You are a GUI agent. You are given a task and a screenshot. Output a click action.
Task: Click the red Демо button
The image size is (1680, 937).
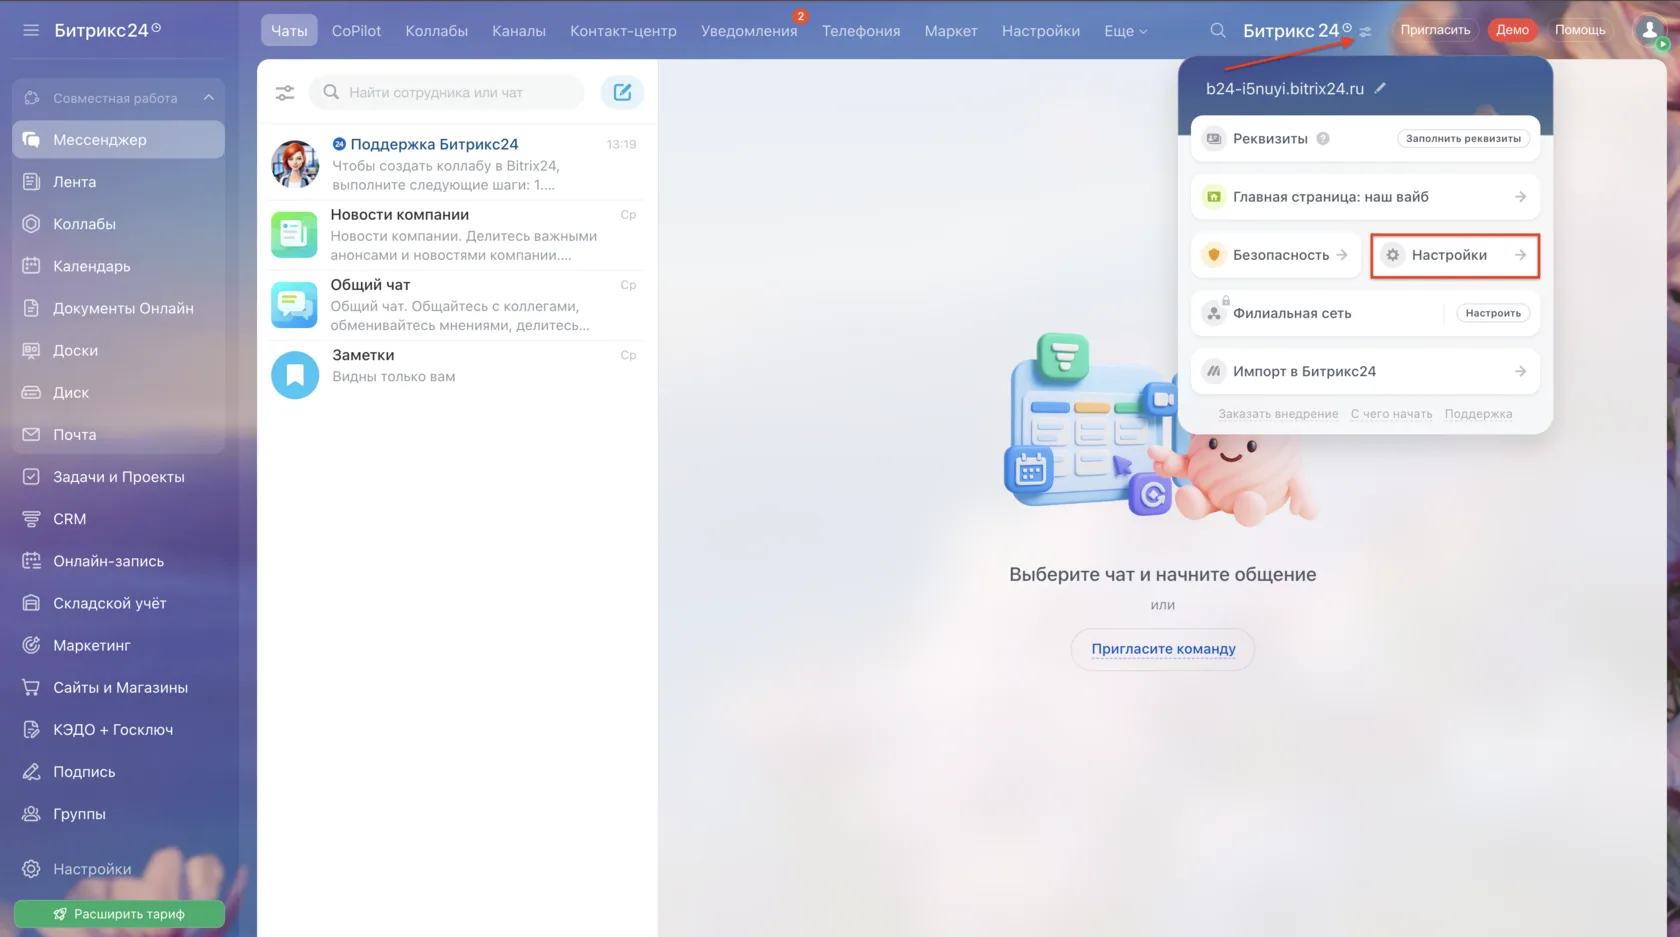tap(1512, 30)
